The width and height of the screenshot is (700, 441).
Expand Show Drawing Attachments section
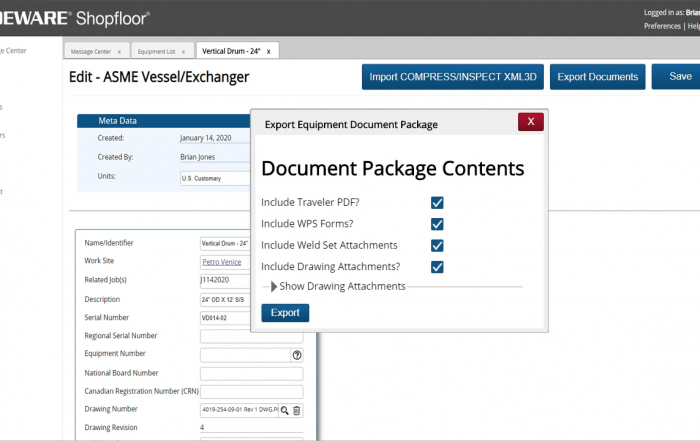(x=272, y=286)
